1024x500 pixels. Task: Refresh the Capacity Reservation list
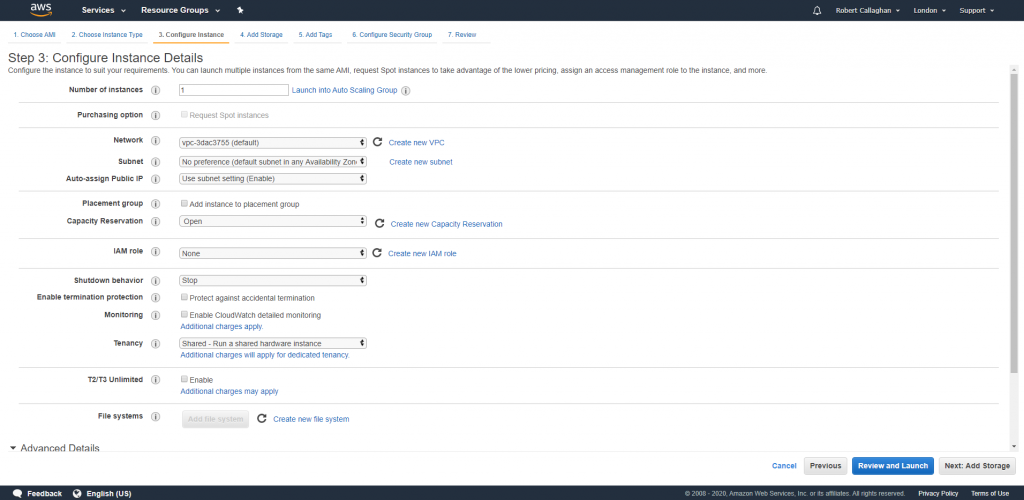click(x=379, y=223)
